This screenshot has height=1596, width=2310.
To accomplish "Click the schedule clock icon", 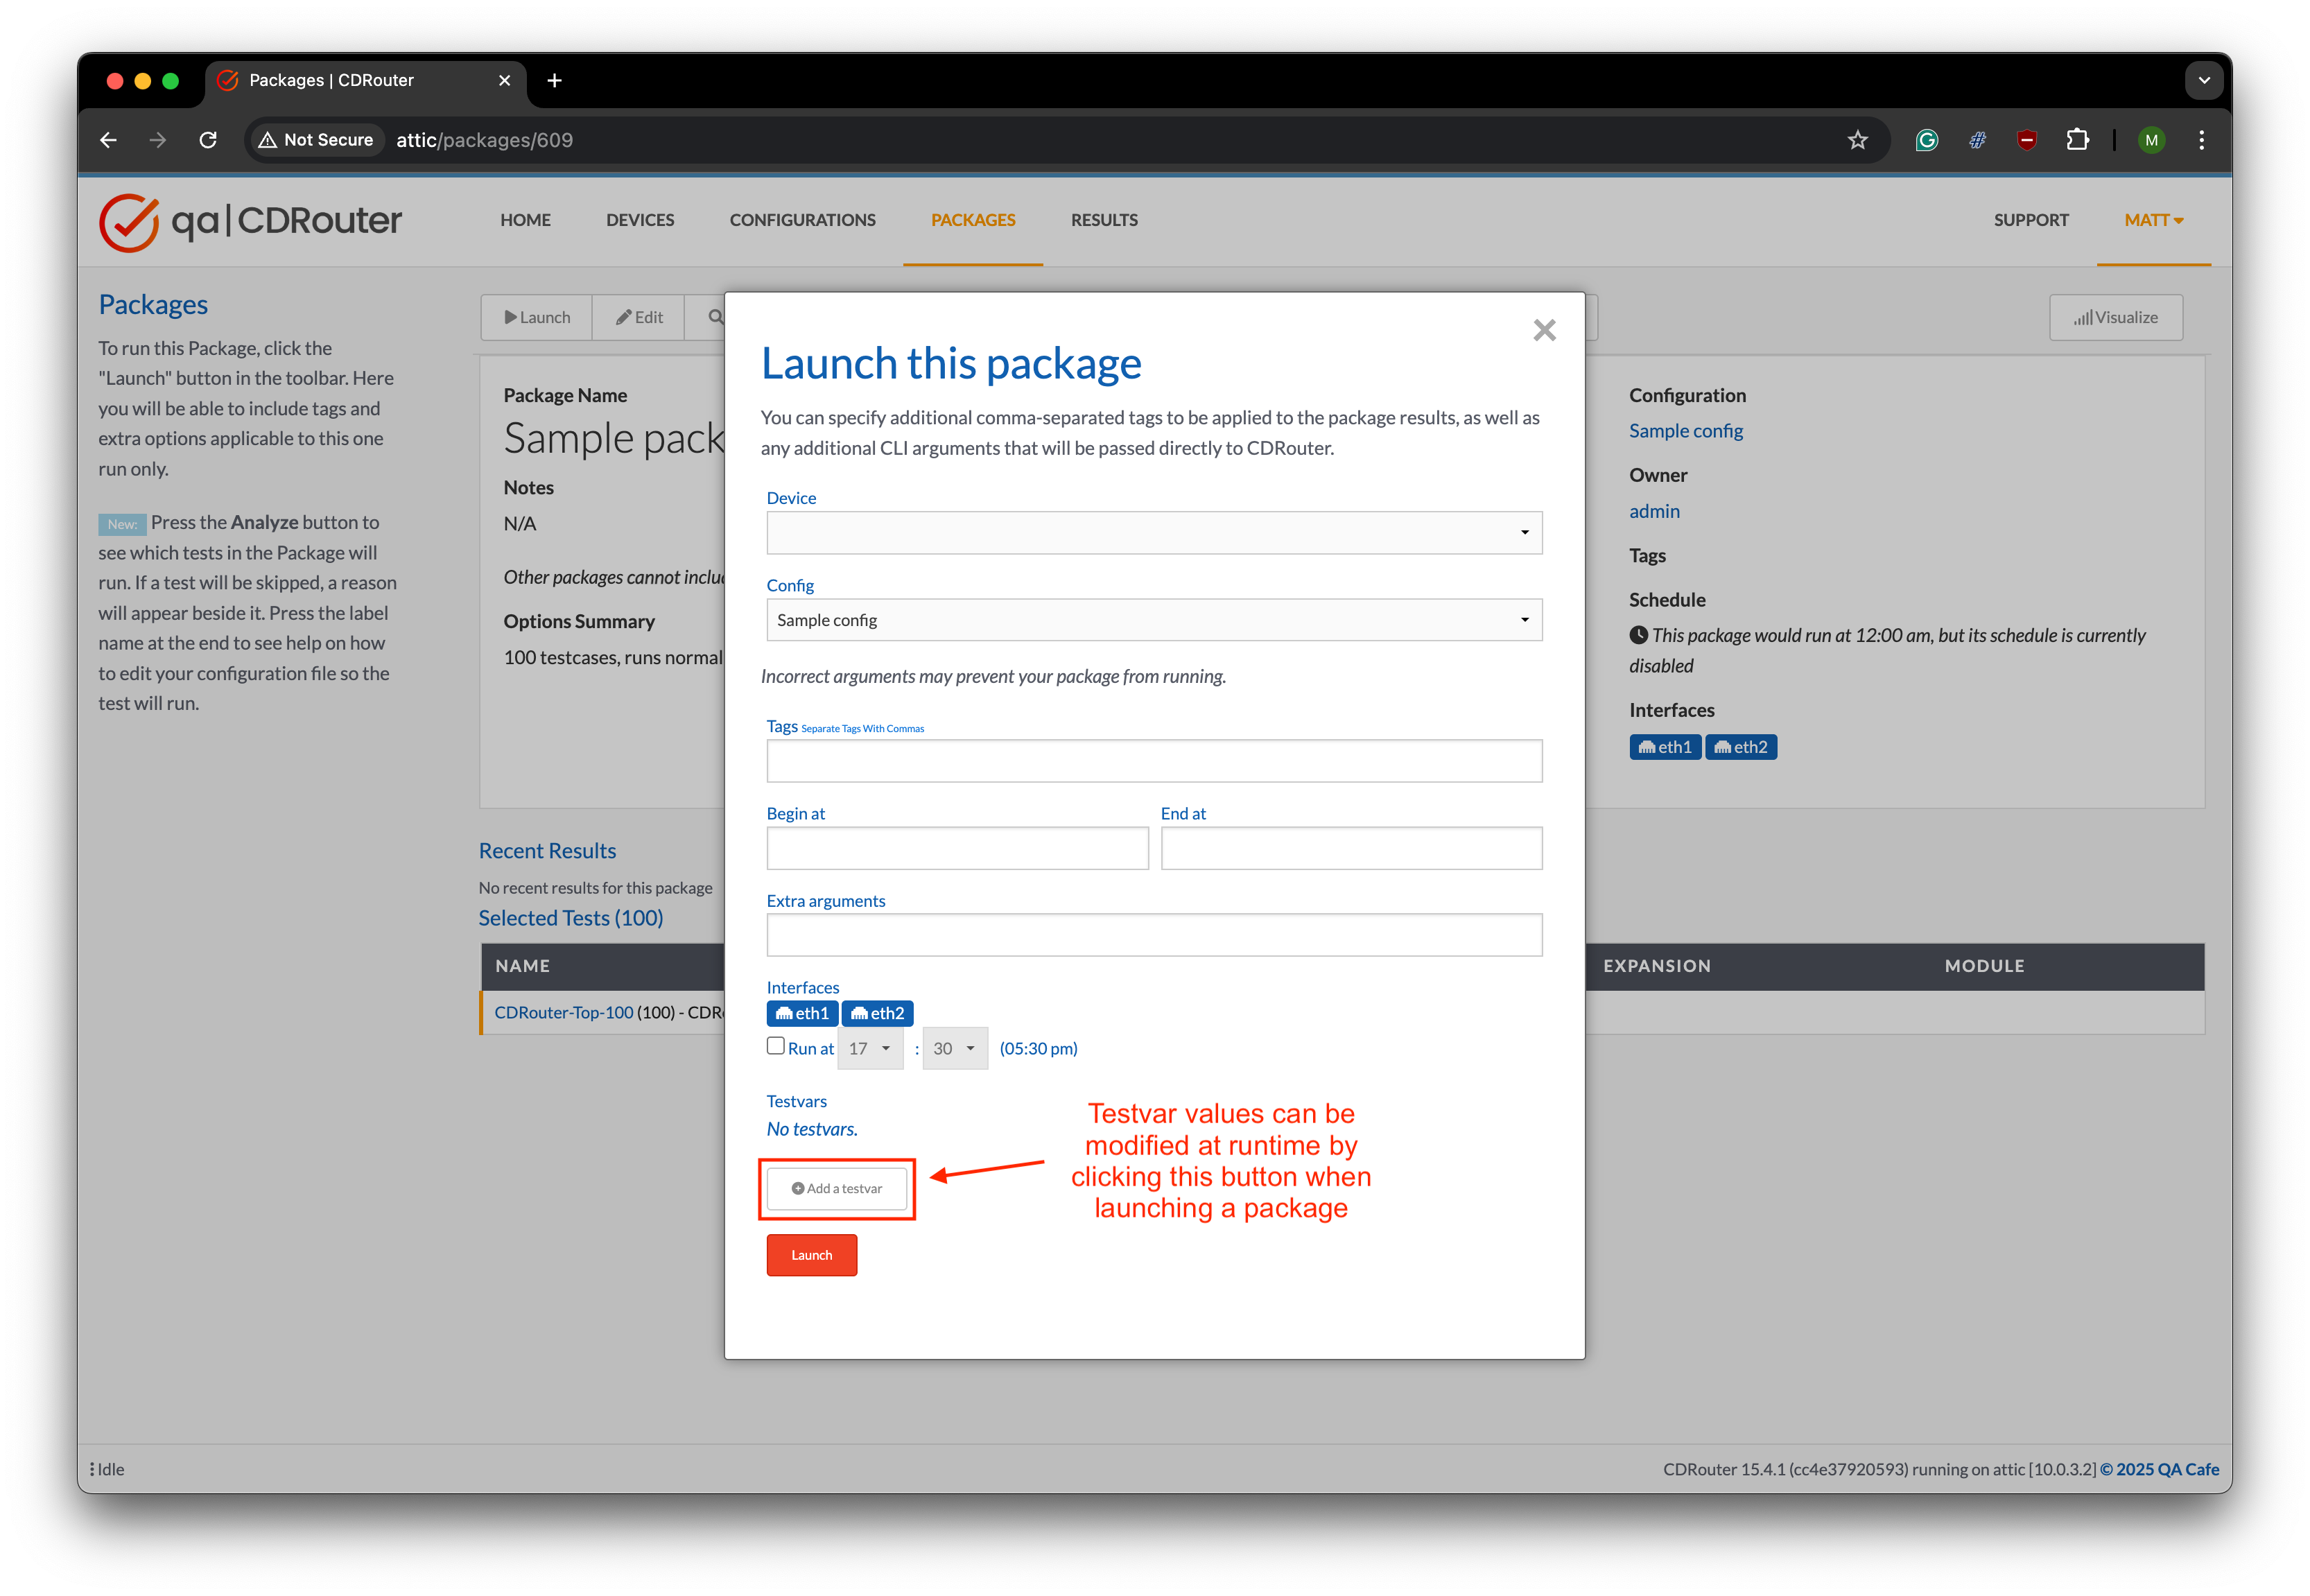I will pos(1638,635).
